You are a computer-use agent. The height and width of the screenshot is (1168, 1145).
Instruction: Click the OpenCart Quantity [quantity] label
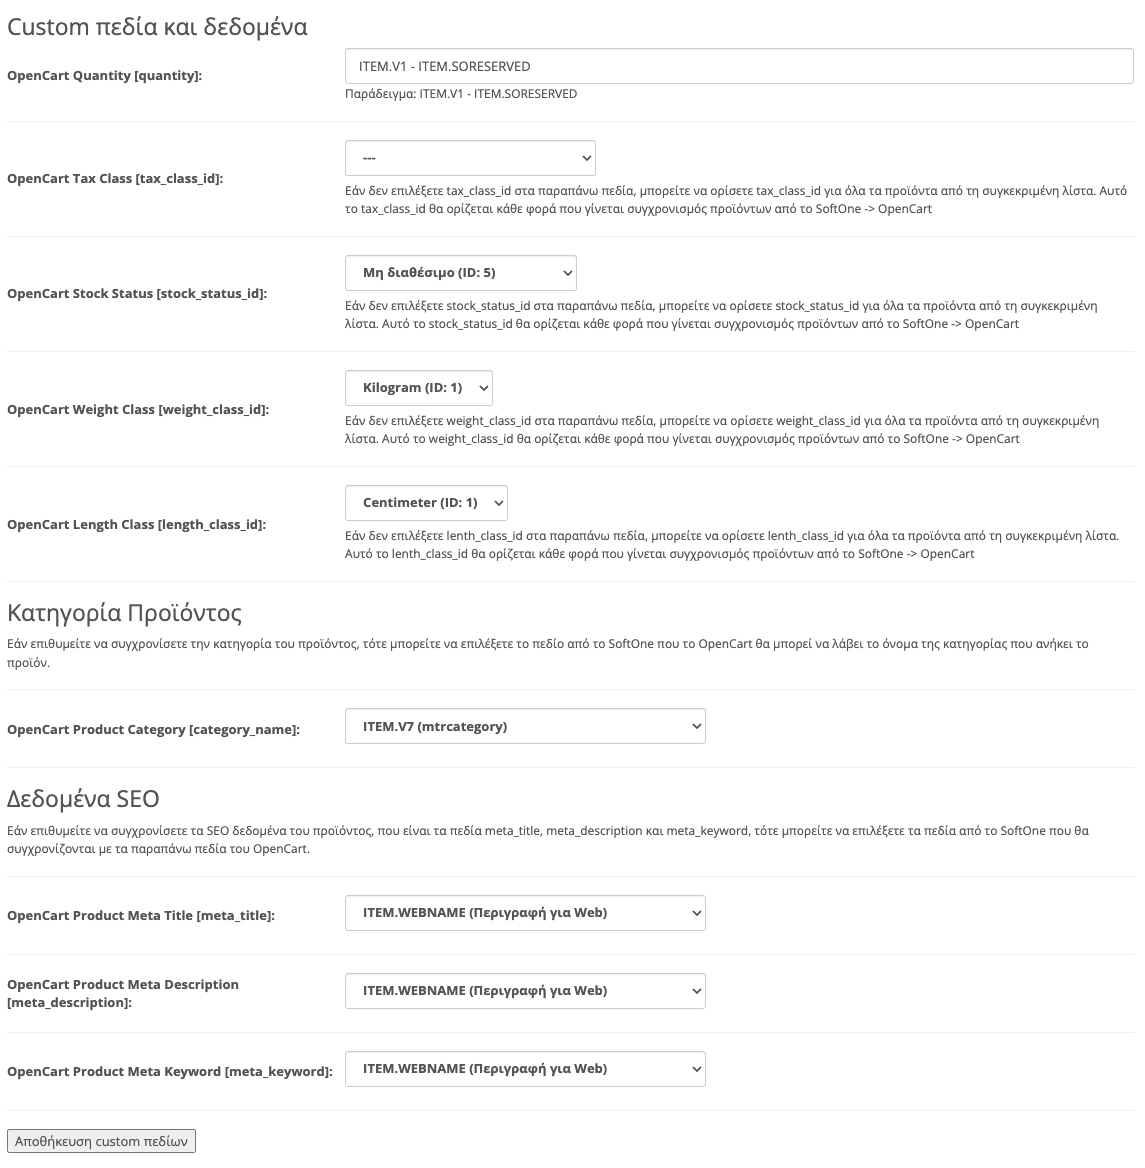click(104, 75)
